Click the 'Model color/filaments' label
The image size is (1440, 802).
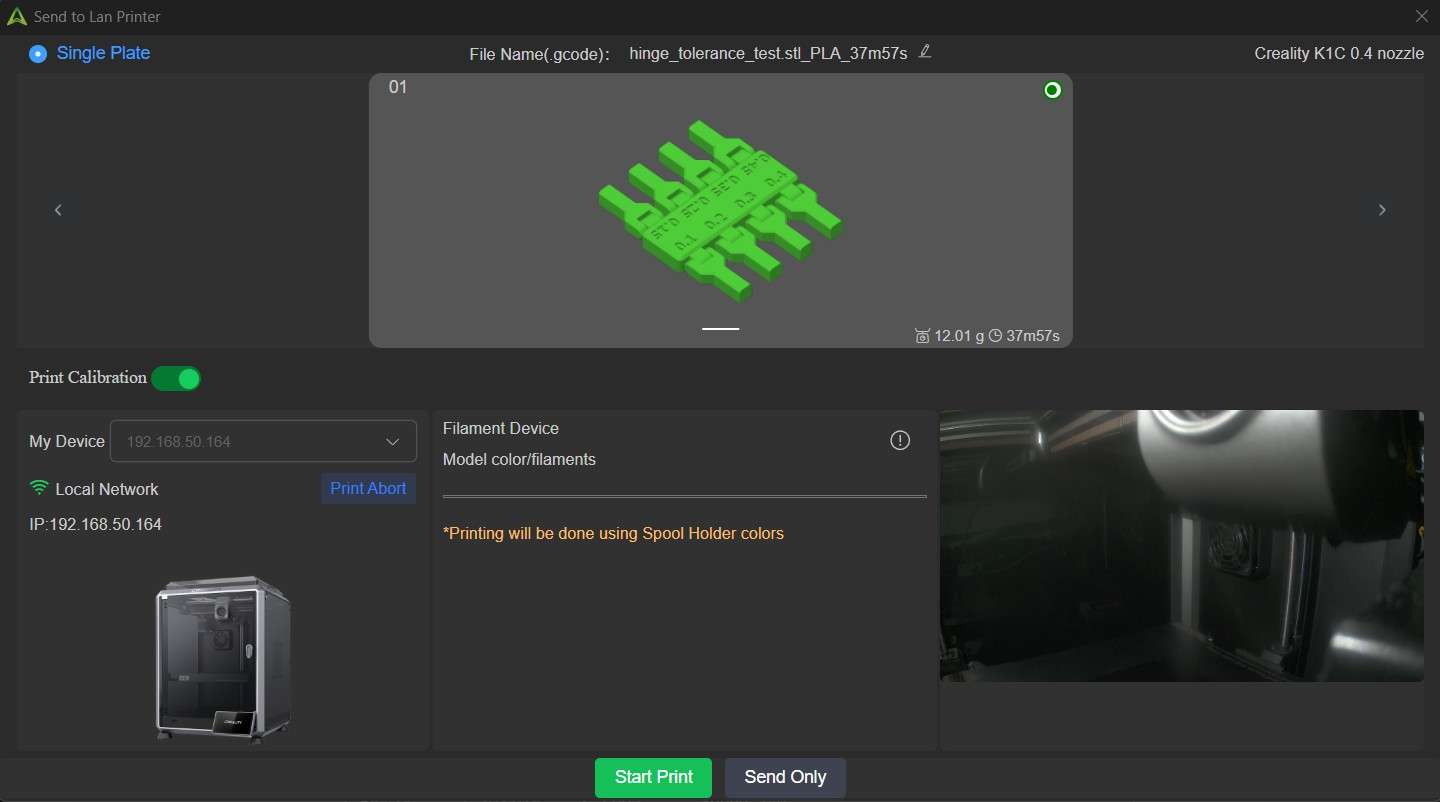(x=519, y=460)
